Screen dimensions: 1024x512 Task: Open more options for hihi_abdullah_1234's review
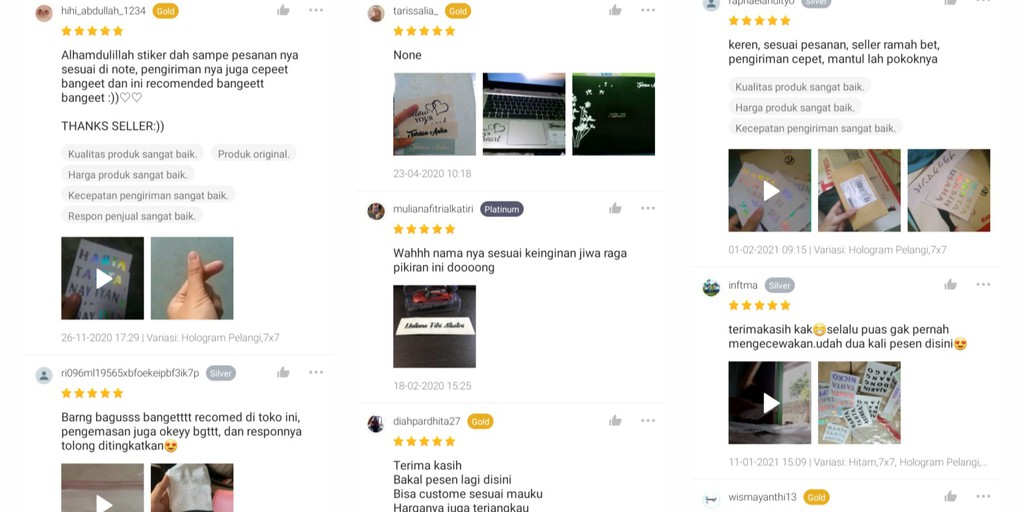(x=316, y=10)
